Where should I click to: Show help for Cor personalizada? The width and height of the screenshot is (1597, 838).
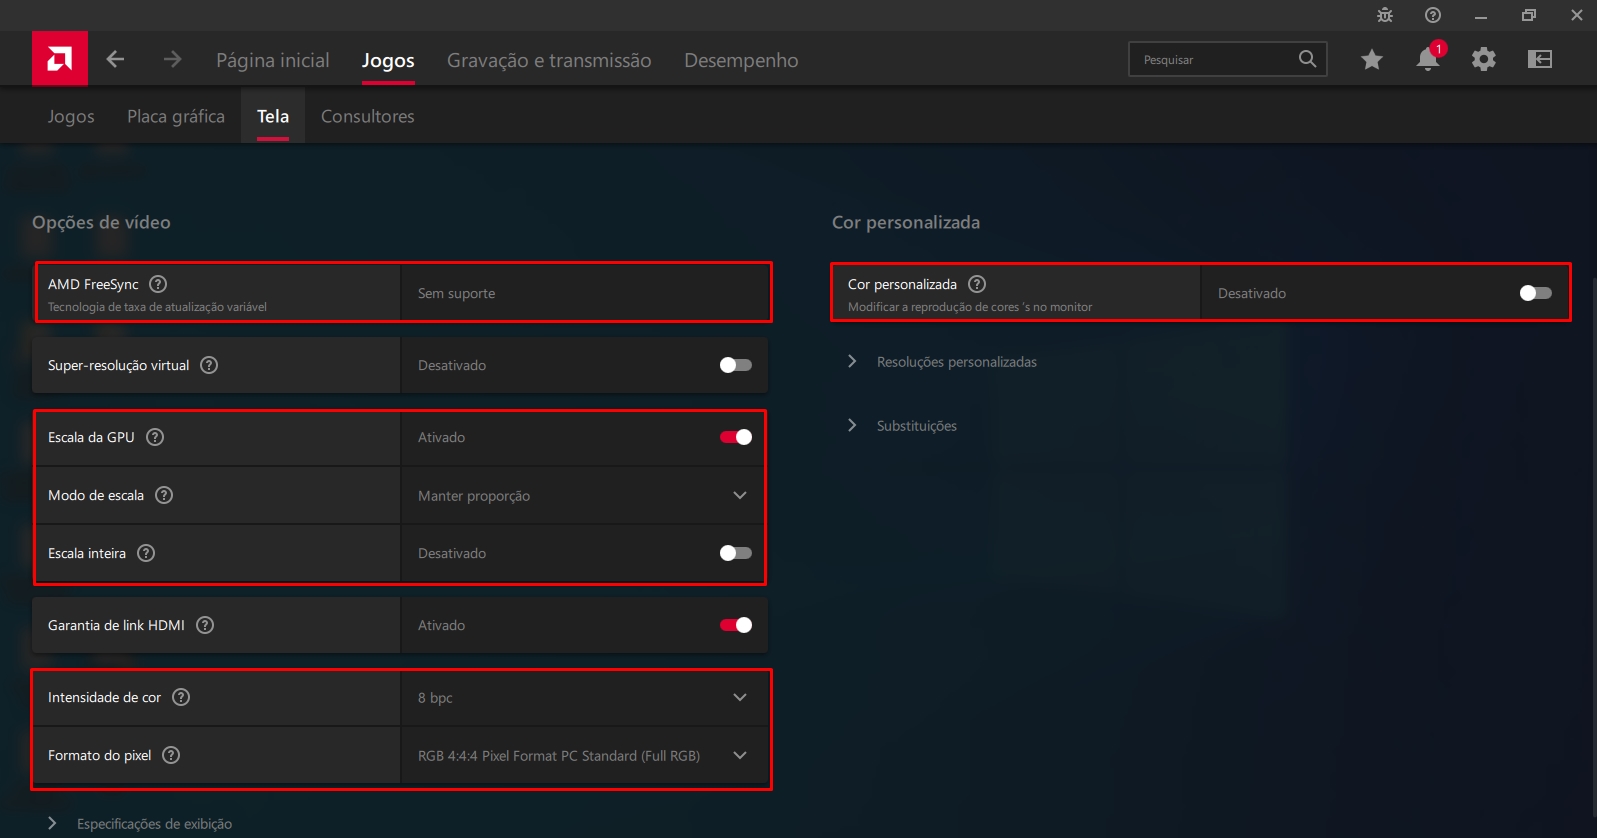(977, 284)
